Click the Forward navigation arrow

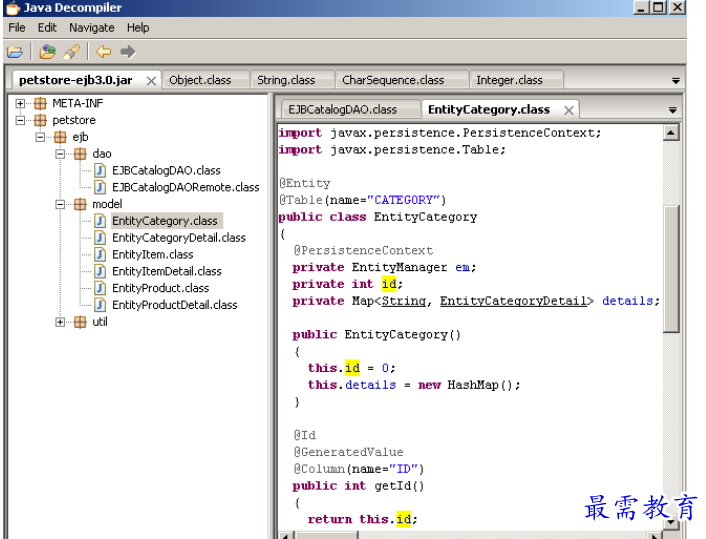click(128, 52)
